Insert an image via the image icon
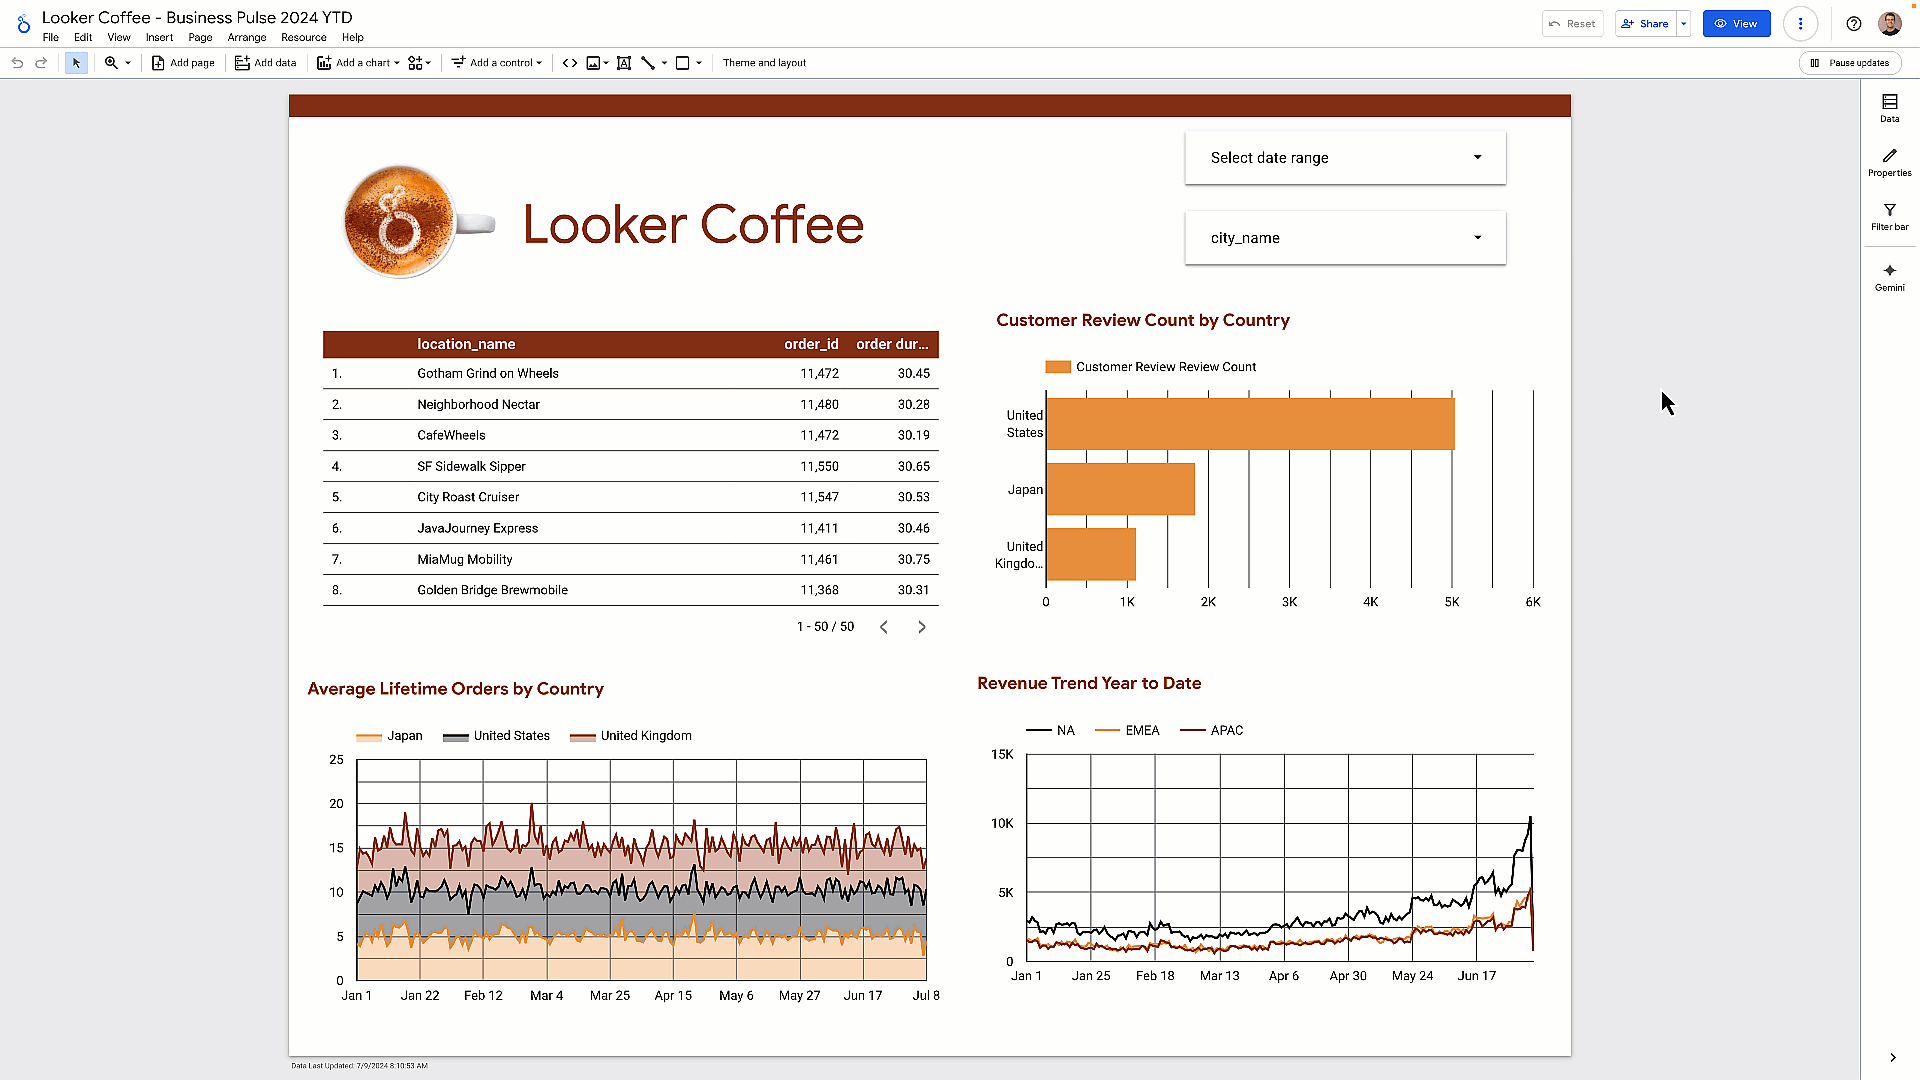 (x=594, y=62)
